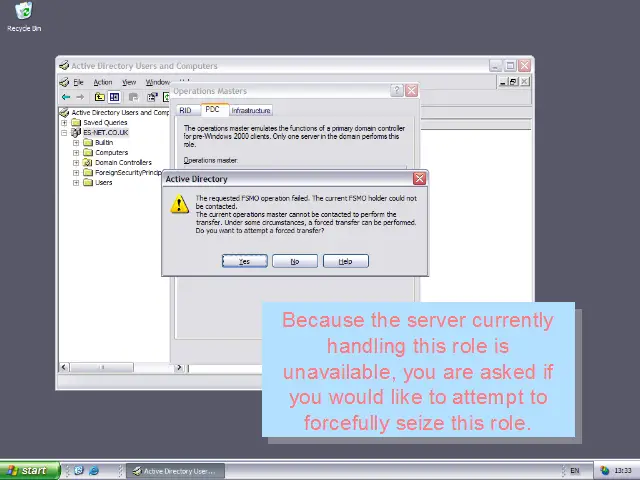Viewport: 640px width, 480px height.
Task: Toggle the Show/Hide console tree icon
Action: (114, 97)
